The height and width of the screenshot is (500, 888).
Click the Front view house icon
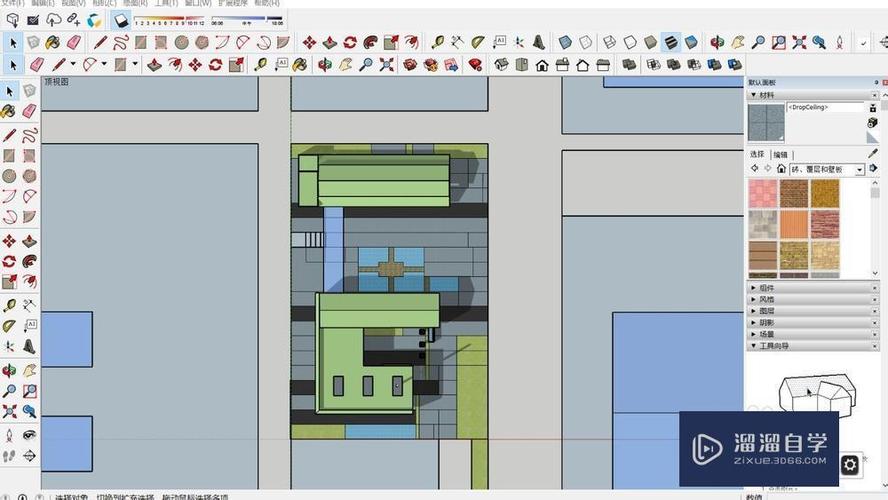(542, 65)
